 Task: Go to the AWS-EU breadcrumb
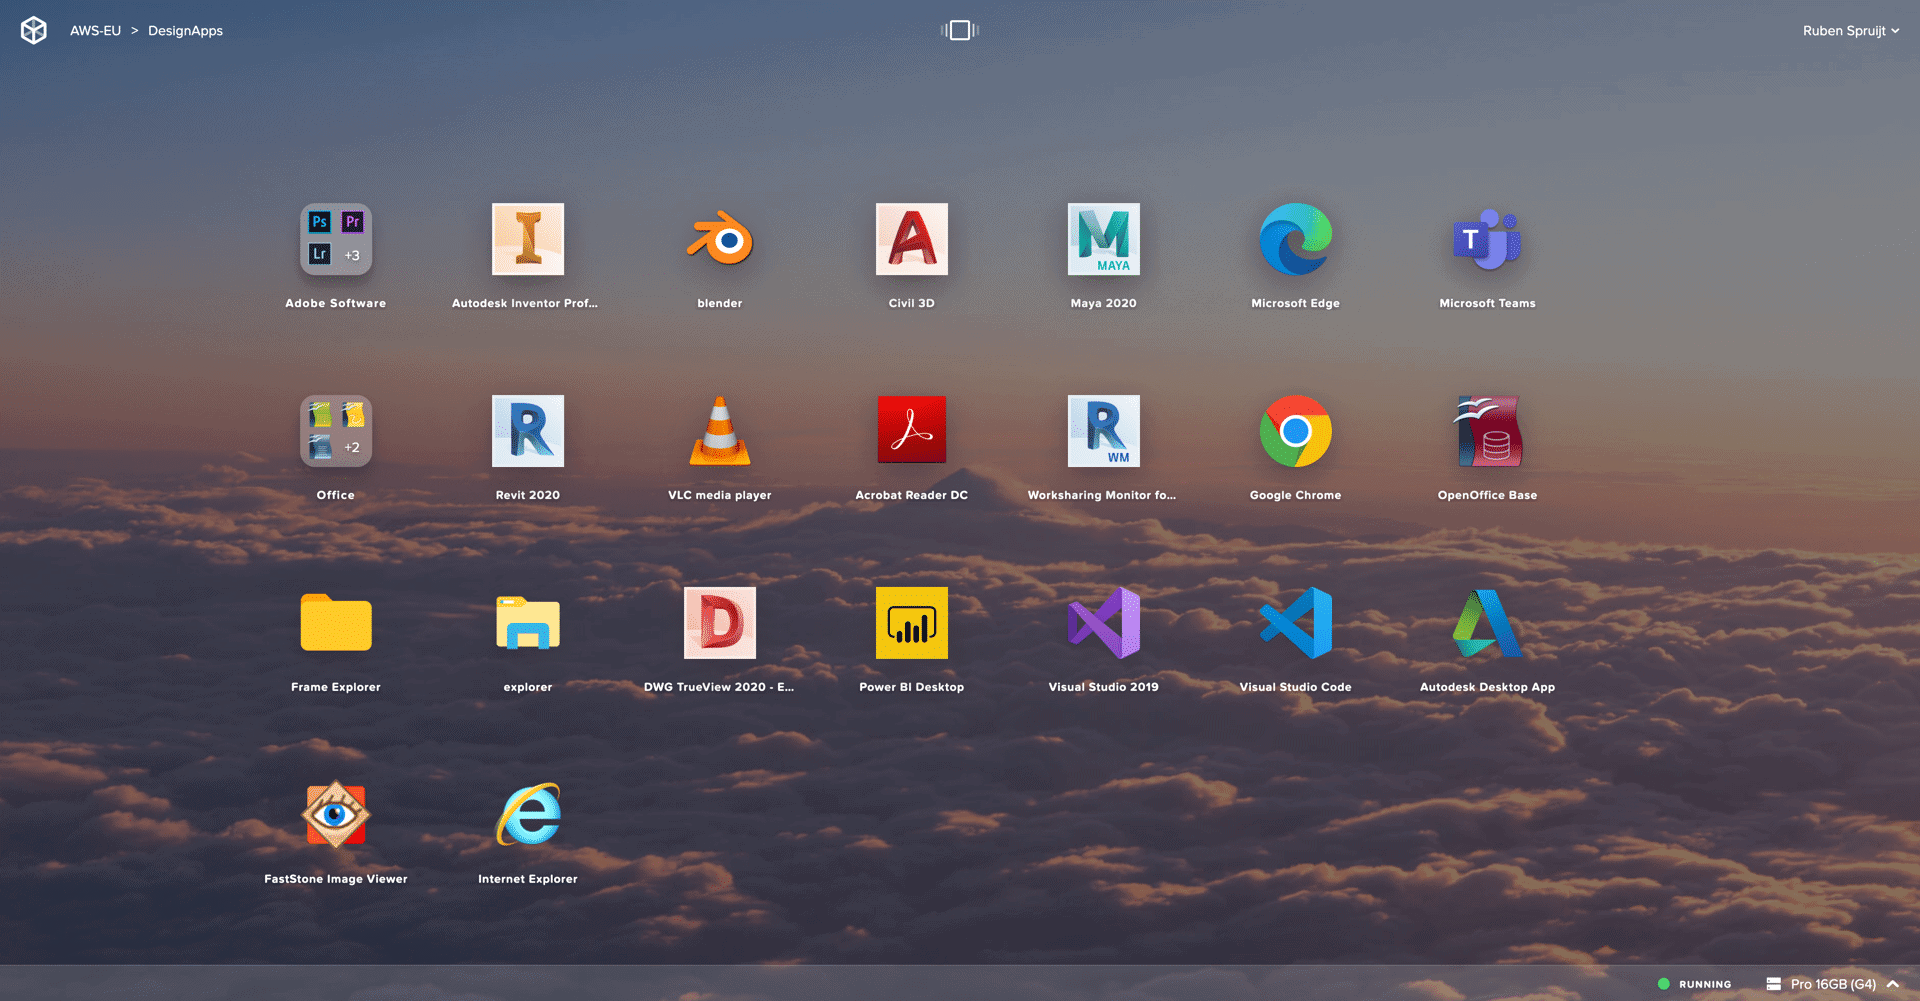coord(95,31)
